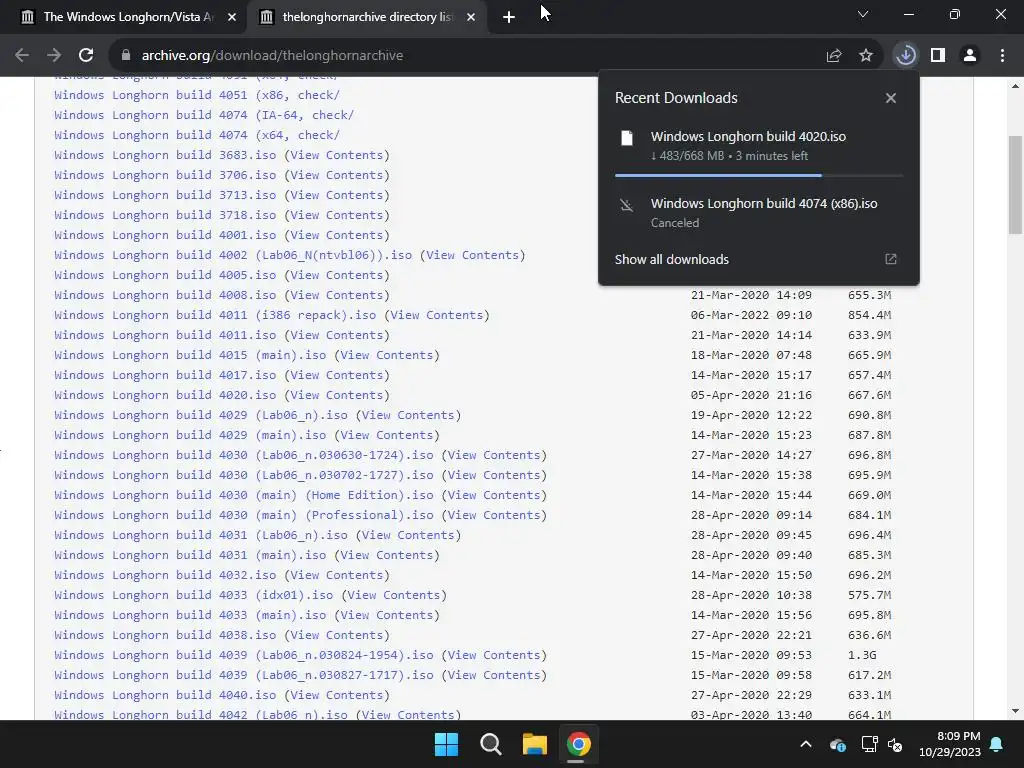Select the 1.3G file size text

click(x=862, y=655)
